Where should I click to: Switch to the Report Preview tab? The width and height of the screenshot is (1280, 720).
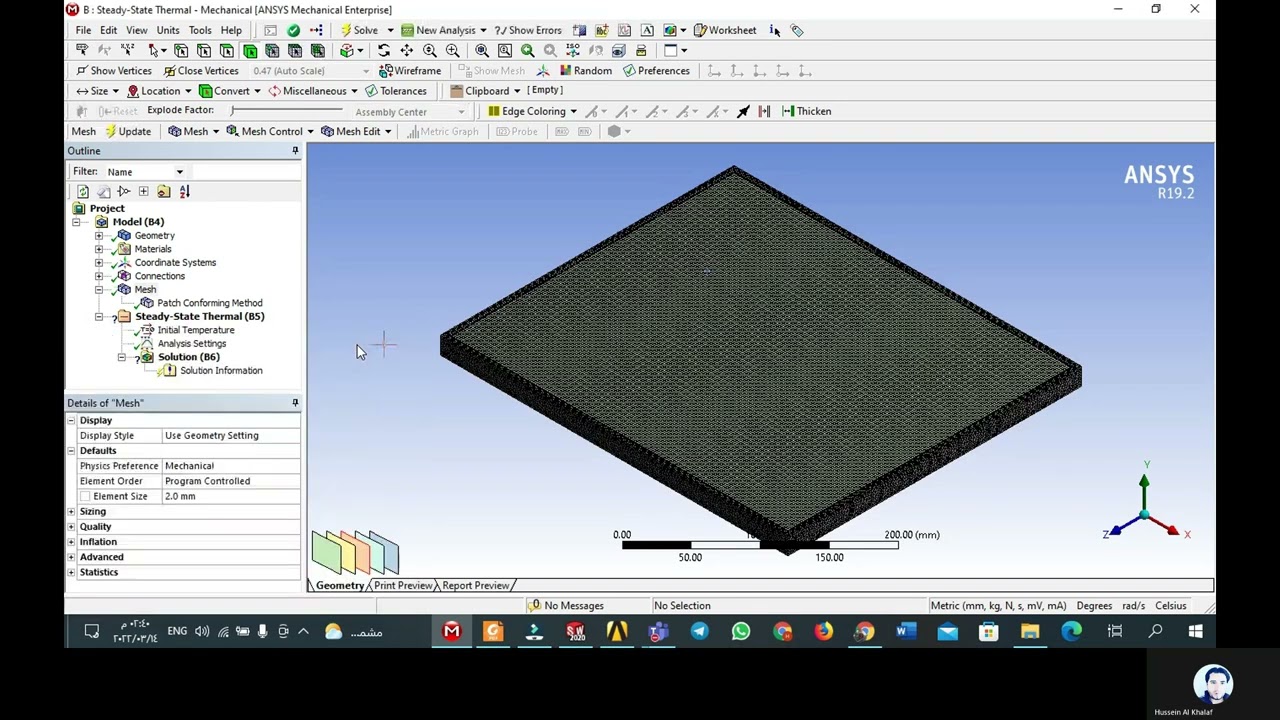[x=475, y=586]
